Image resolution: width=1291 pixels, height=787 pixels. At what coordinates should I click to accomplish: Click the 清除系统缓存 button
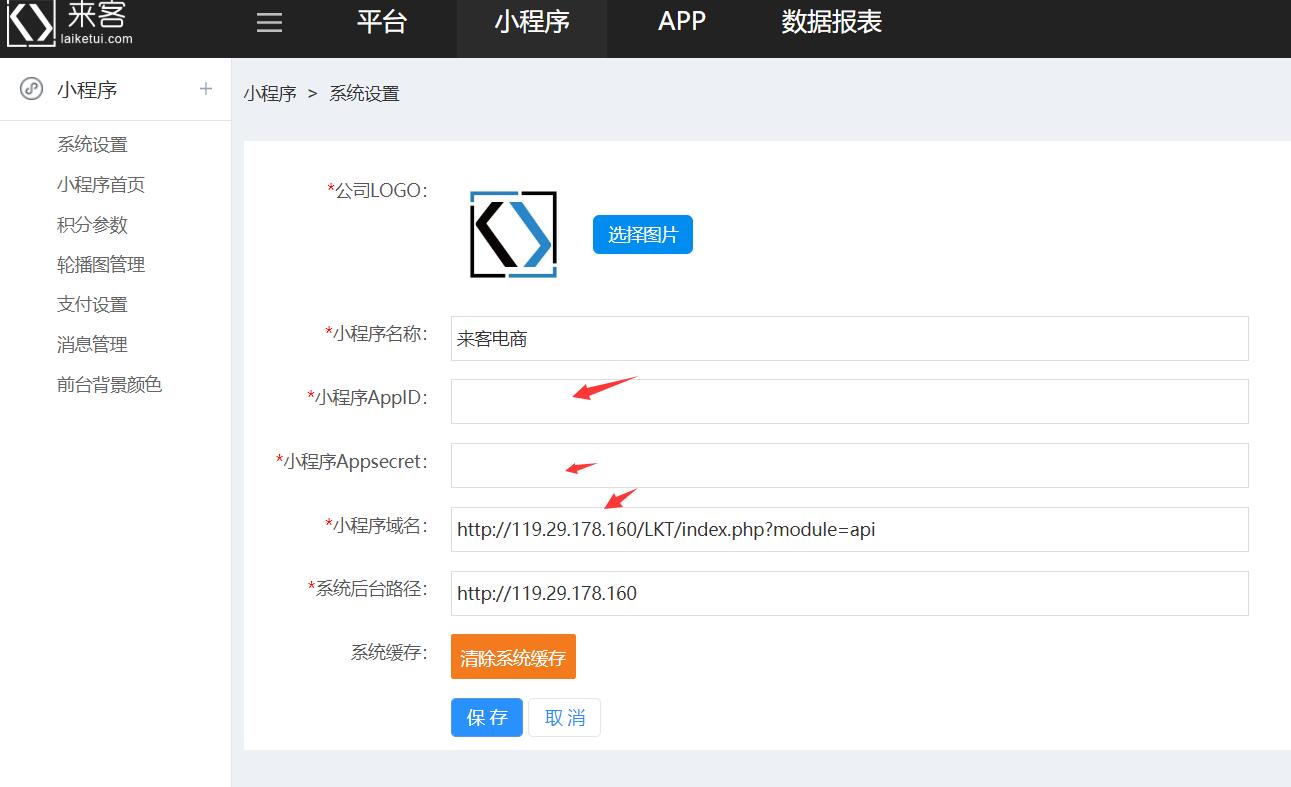(x=513, y=657)
